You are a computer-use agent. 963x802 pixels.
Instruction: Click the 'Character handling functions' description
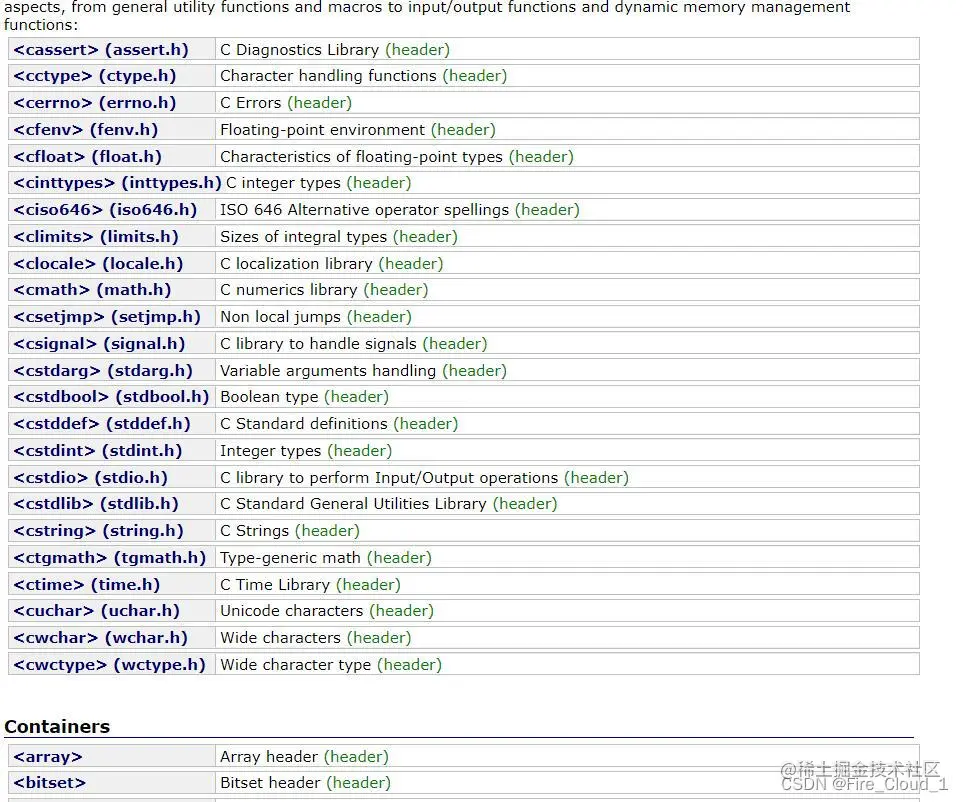pyautogui.click(x=329, y=76)
